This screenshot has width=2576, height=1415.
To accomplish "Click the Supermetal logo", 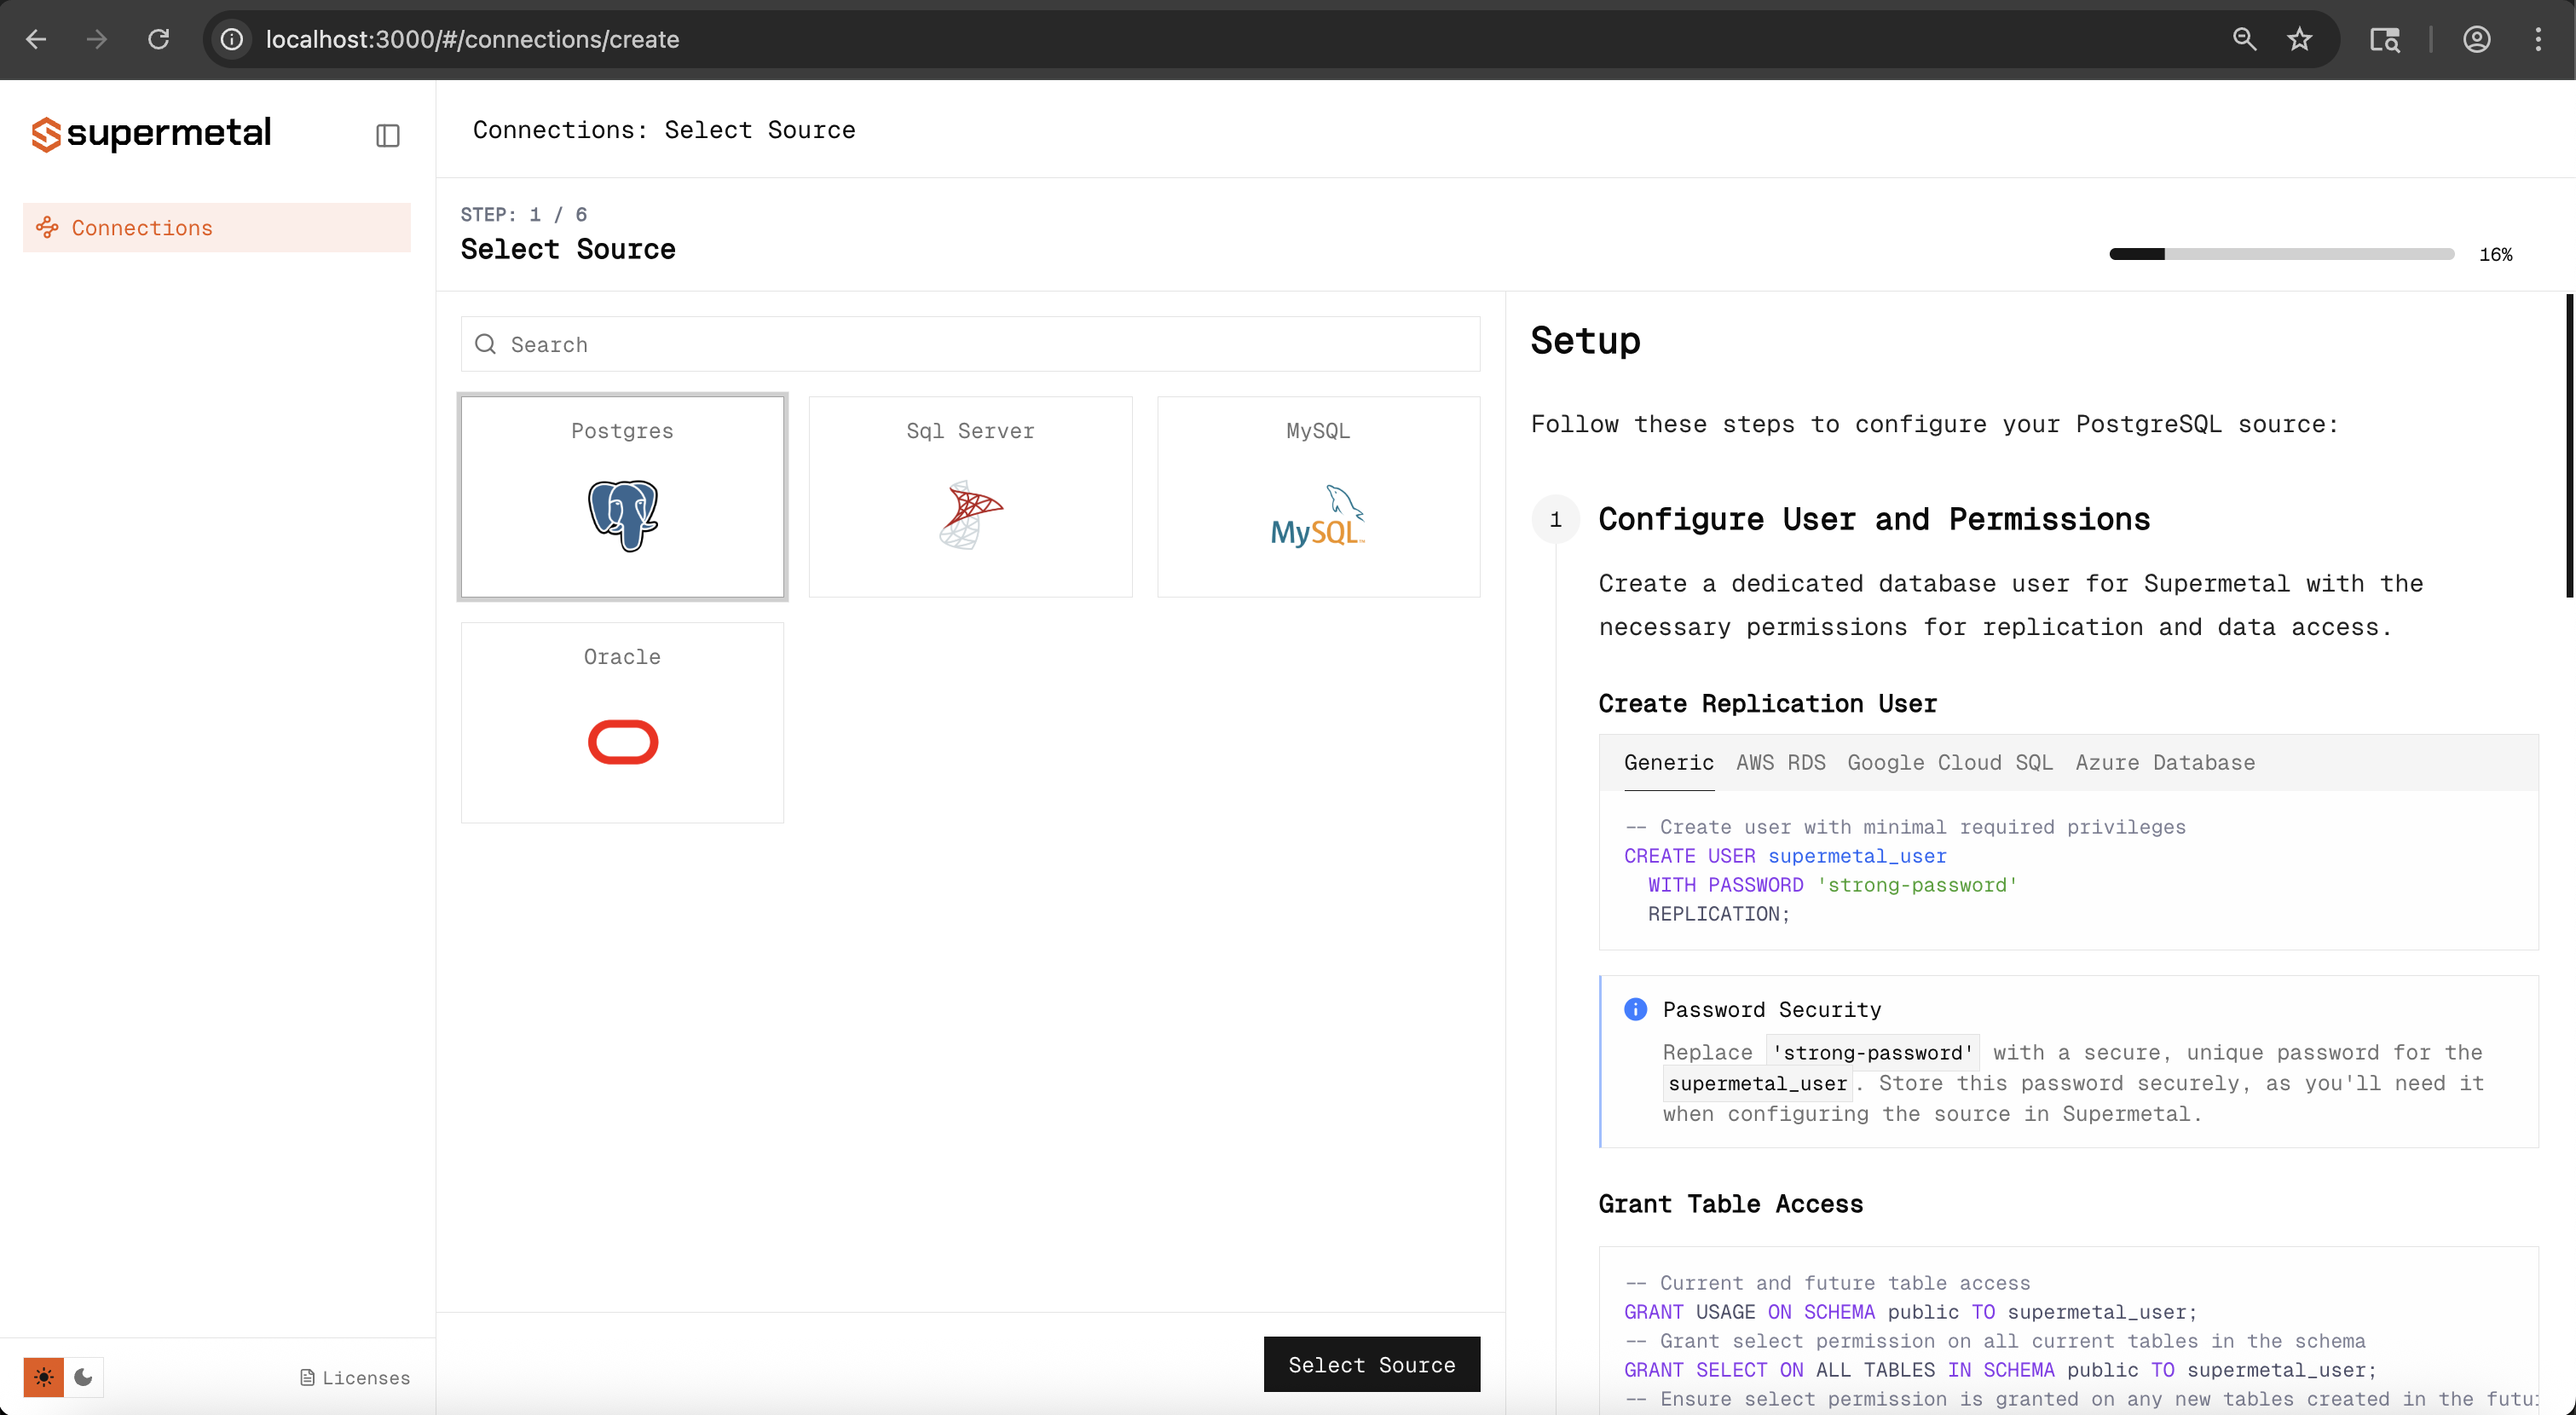I will [x=149, y=132].
